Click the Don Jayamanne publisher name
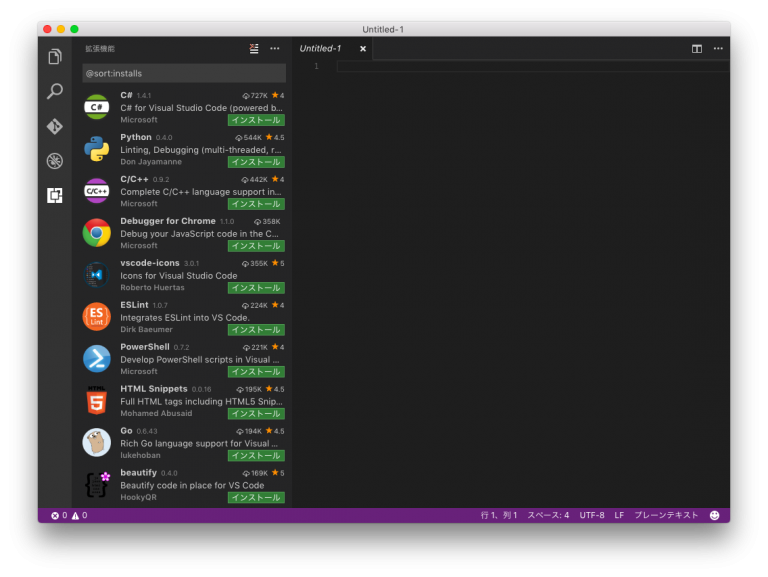 pyautogui.click(x=151, y=162)
